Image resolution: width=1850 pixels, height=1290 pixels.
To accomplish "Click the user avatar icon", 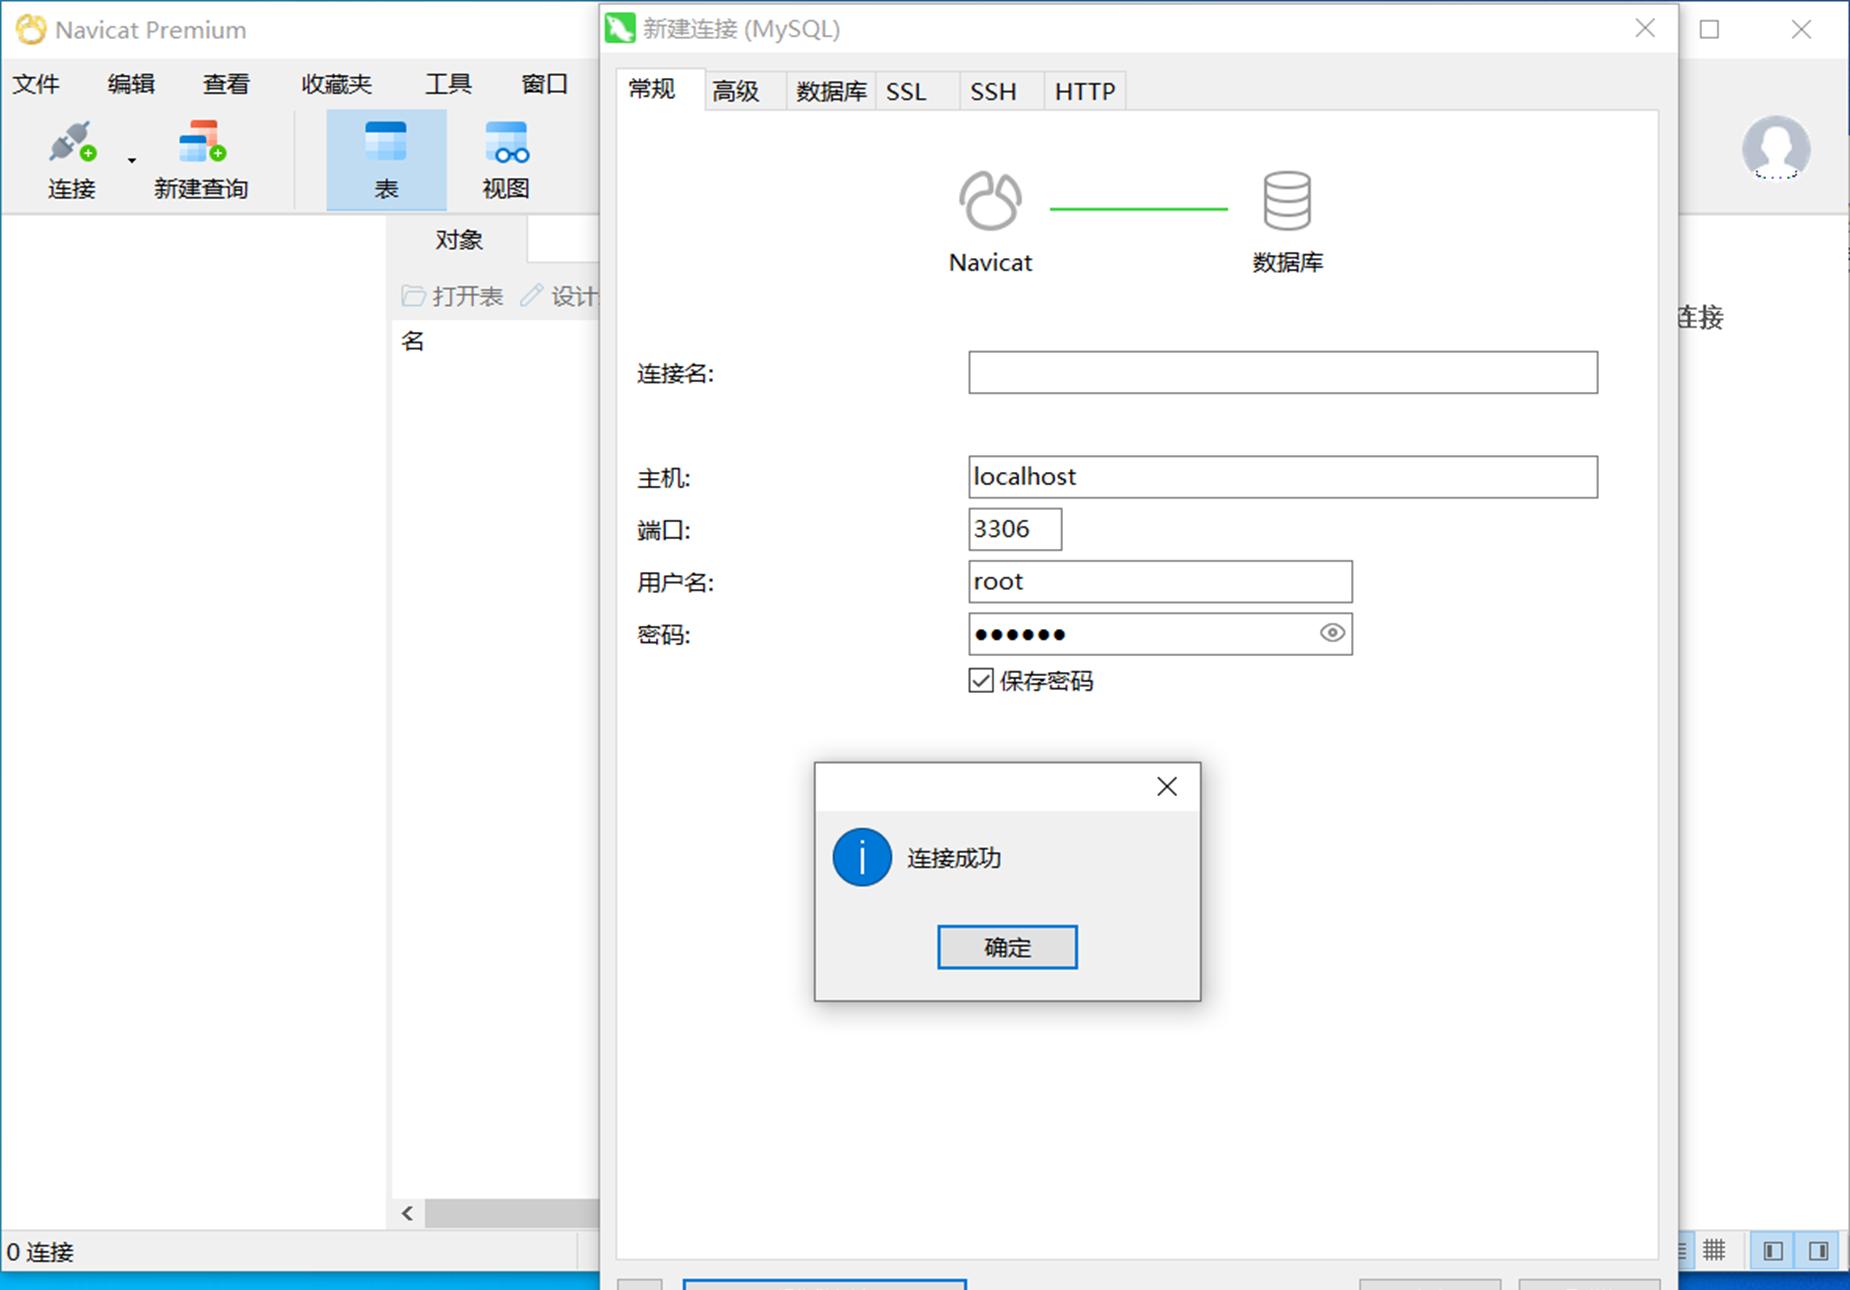I will 1776,148.
